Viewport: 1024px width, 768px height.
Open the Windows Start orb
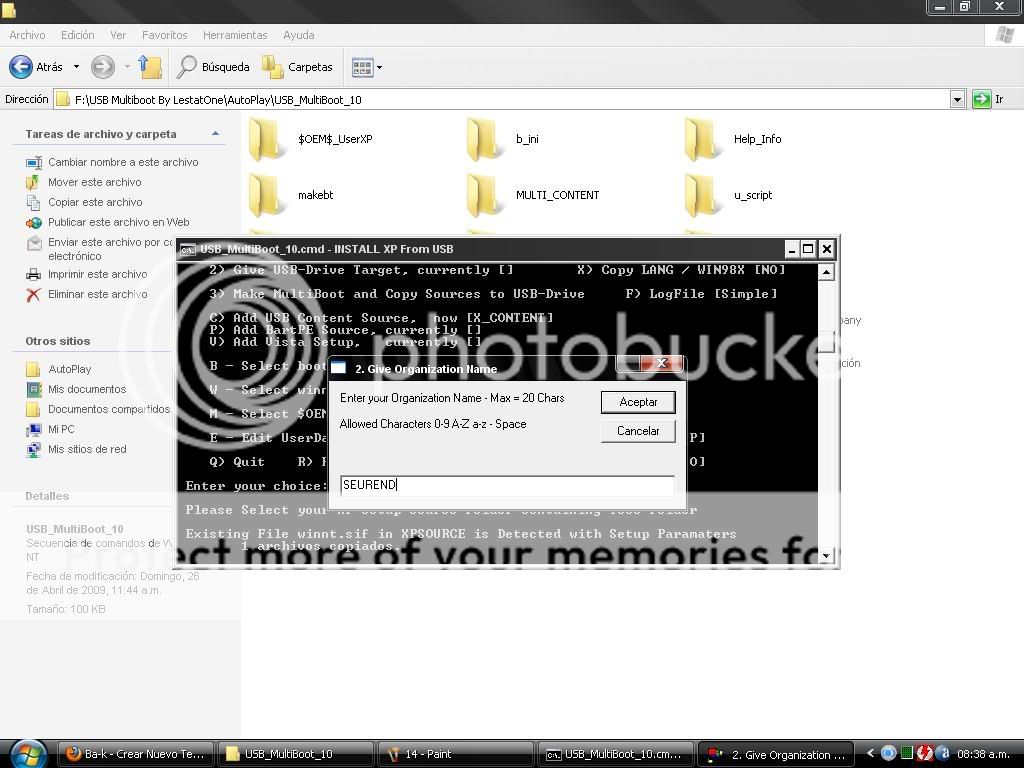(x=28, y=754)
